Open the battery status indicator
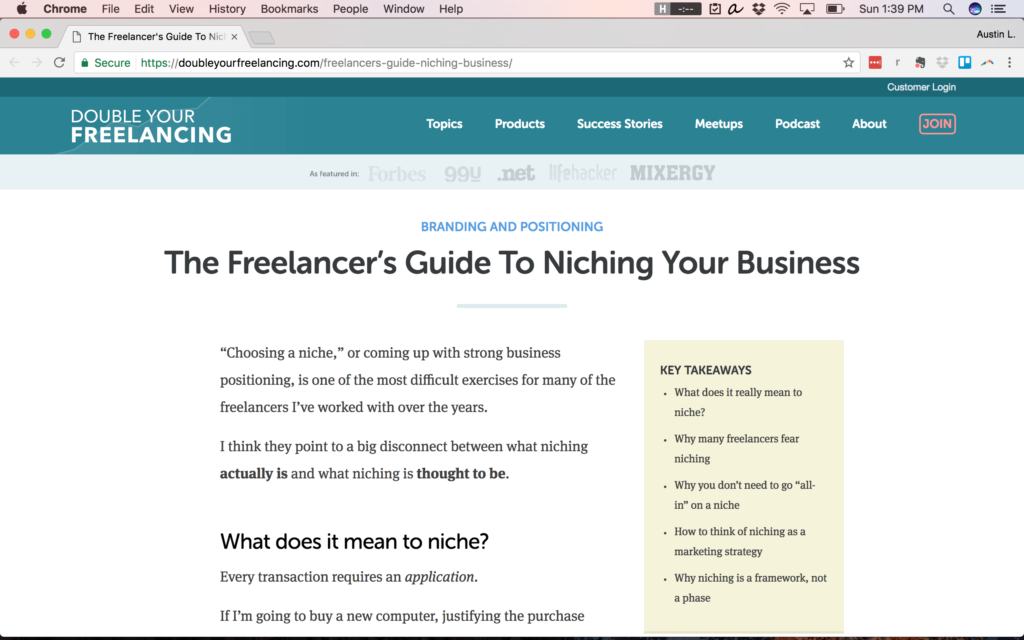The height and width of the screenshot is (640, 1024). pyautogui.click(x=834, y=9)
